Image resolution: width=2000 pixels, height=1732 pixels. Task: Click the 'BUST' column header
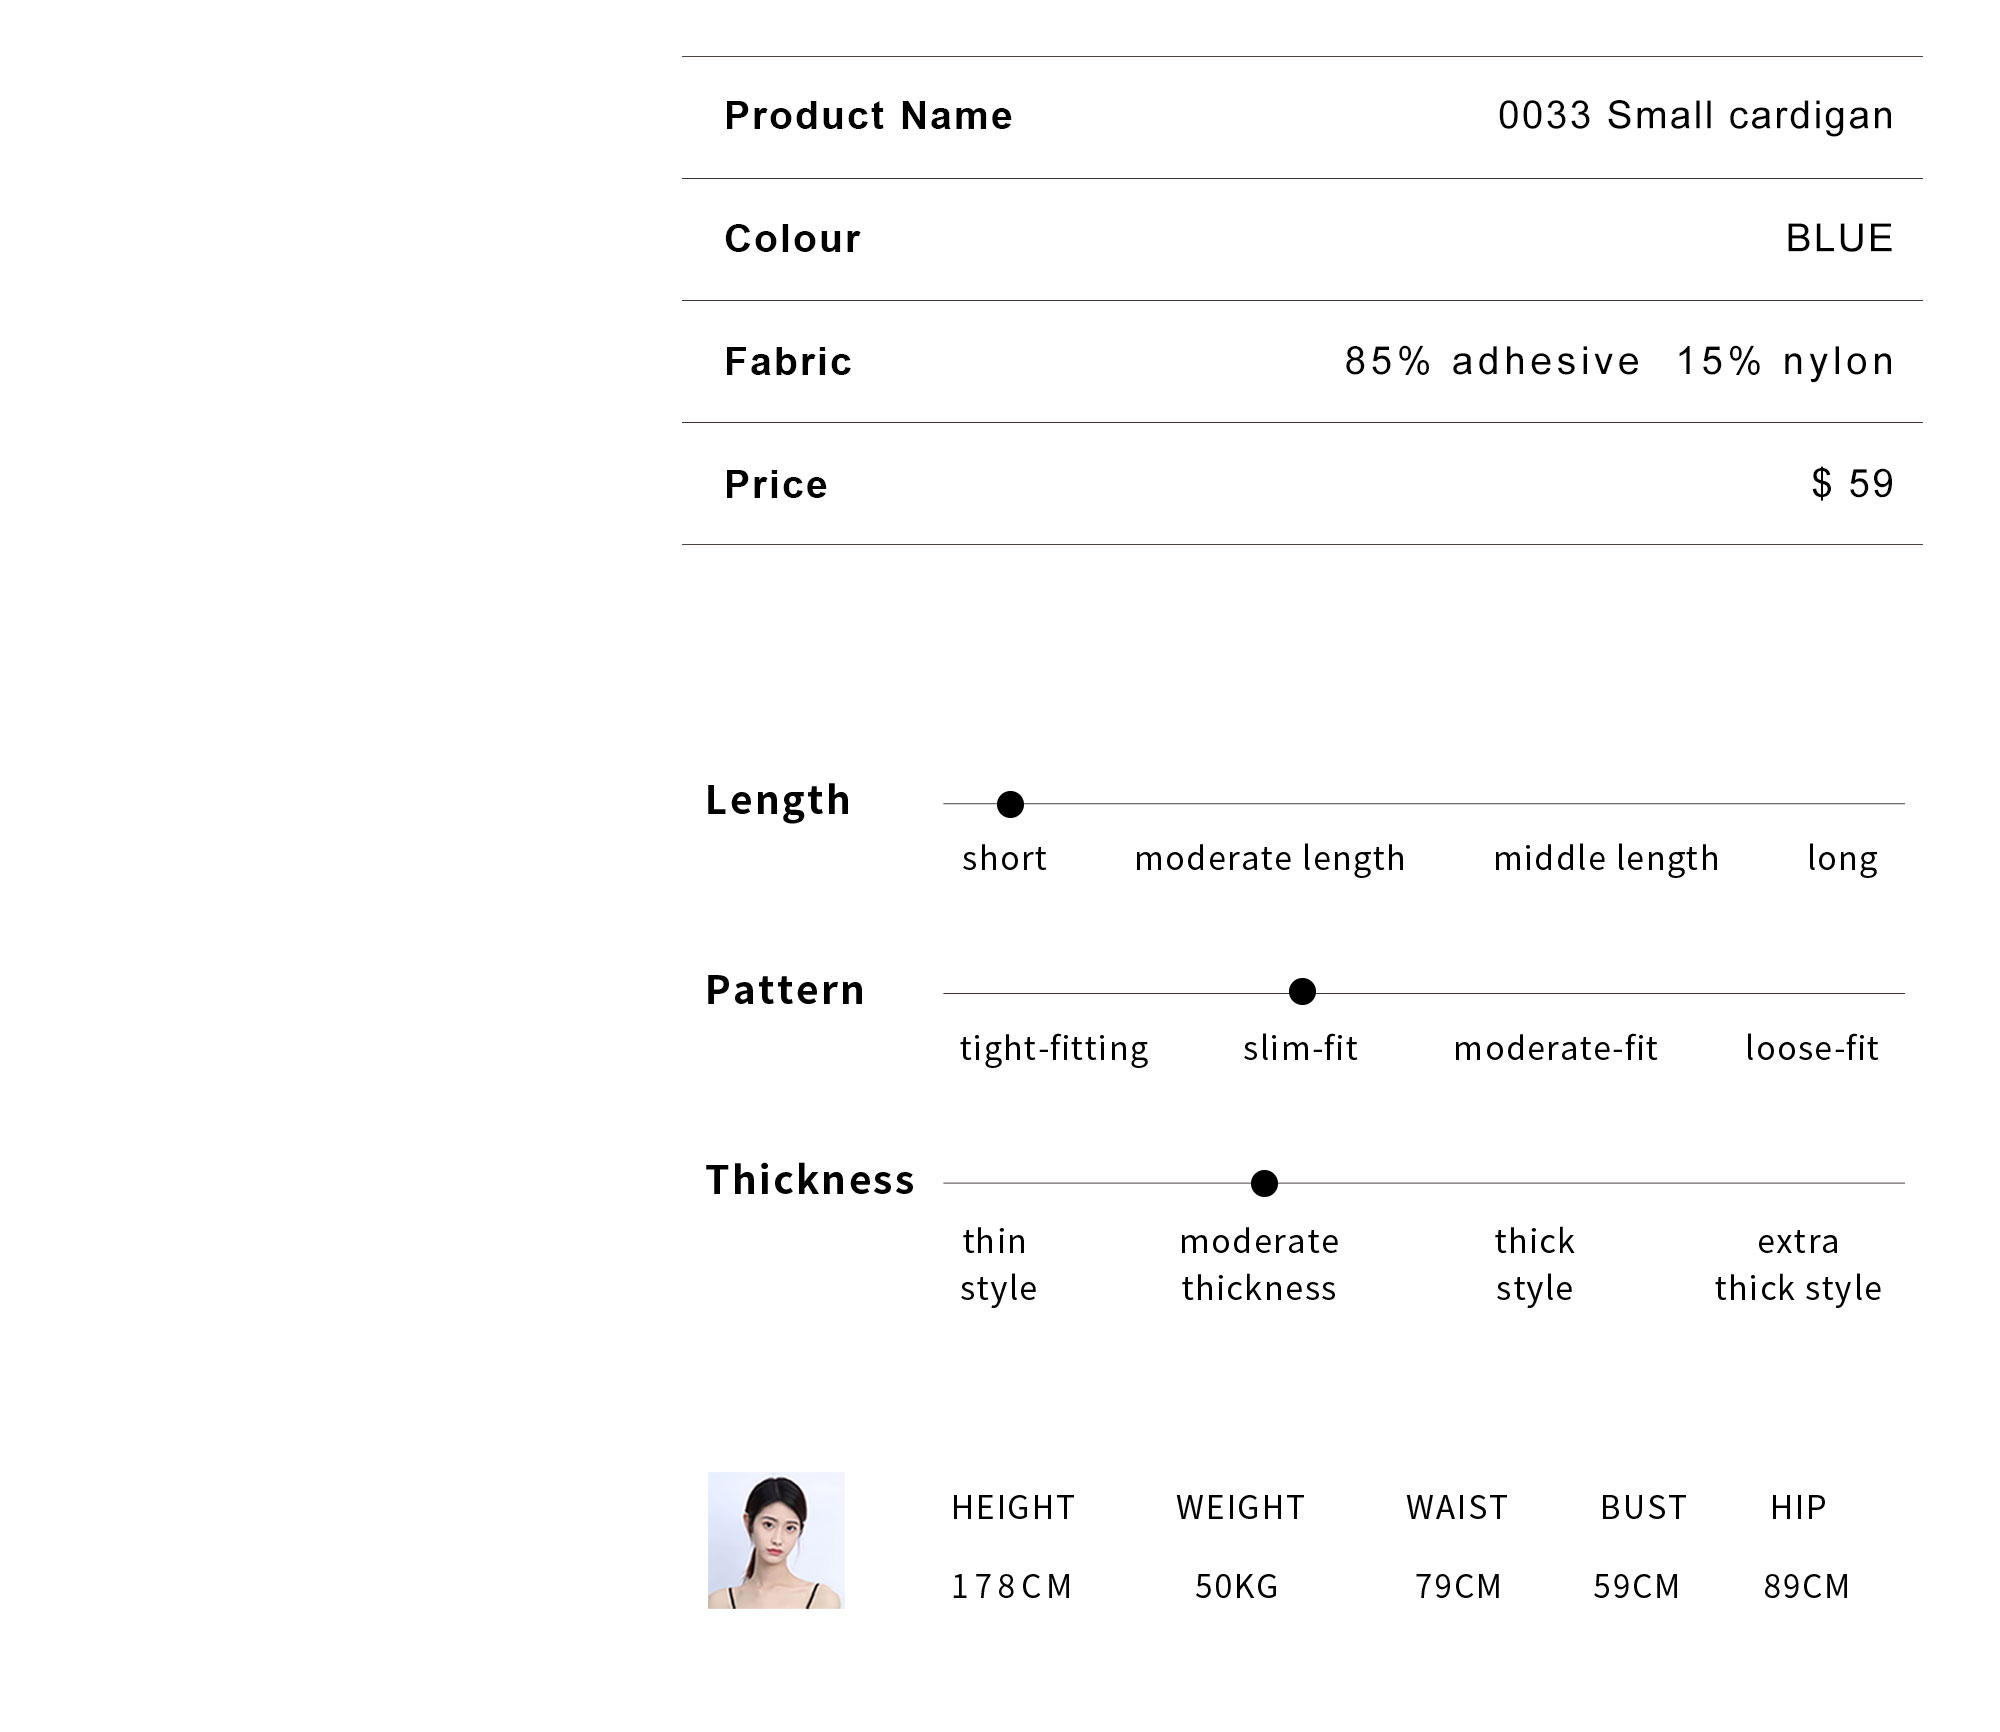pos(1643,1508)
